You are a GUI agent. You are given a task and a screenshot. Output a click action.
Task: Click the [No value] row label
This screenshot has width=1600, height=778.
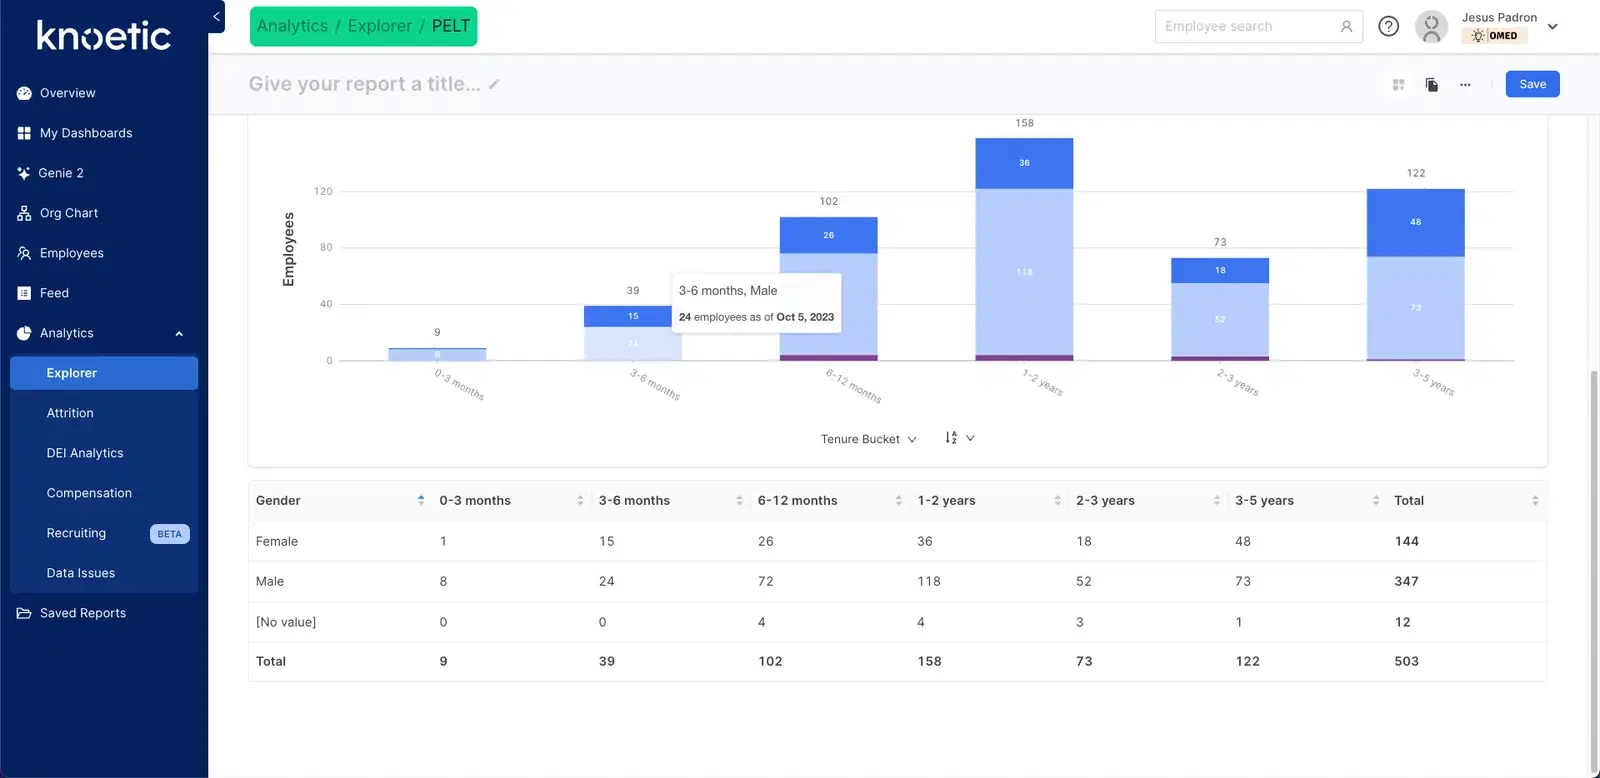click(x=286, y=622)
